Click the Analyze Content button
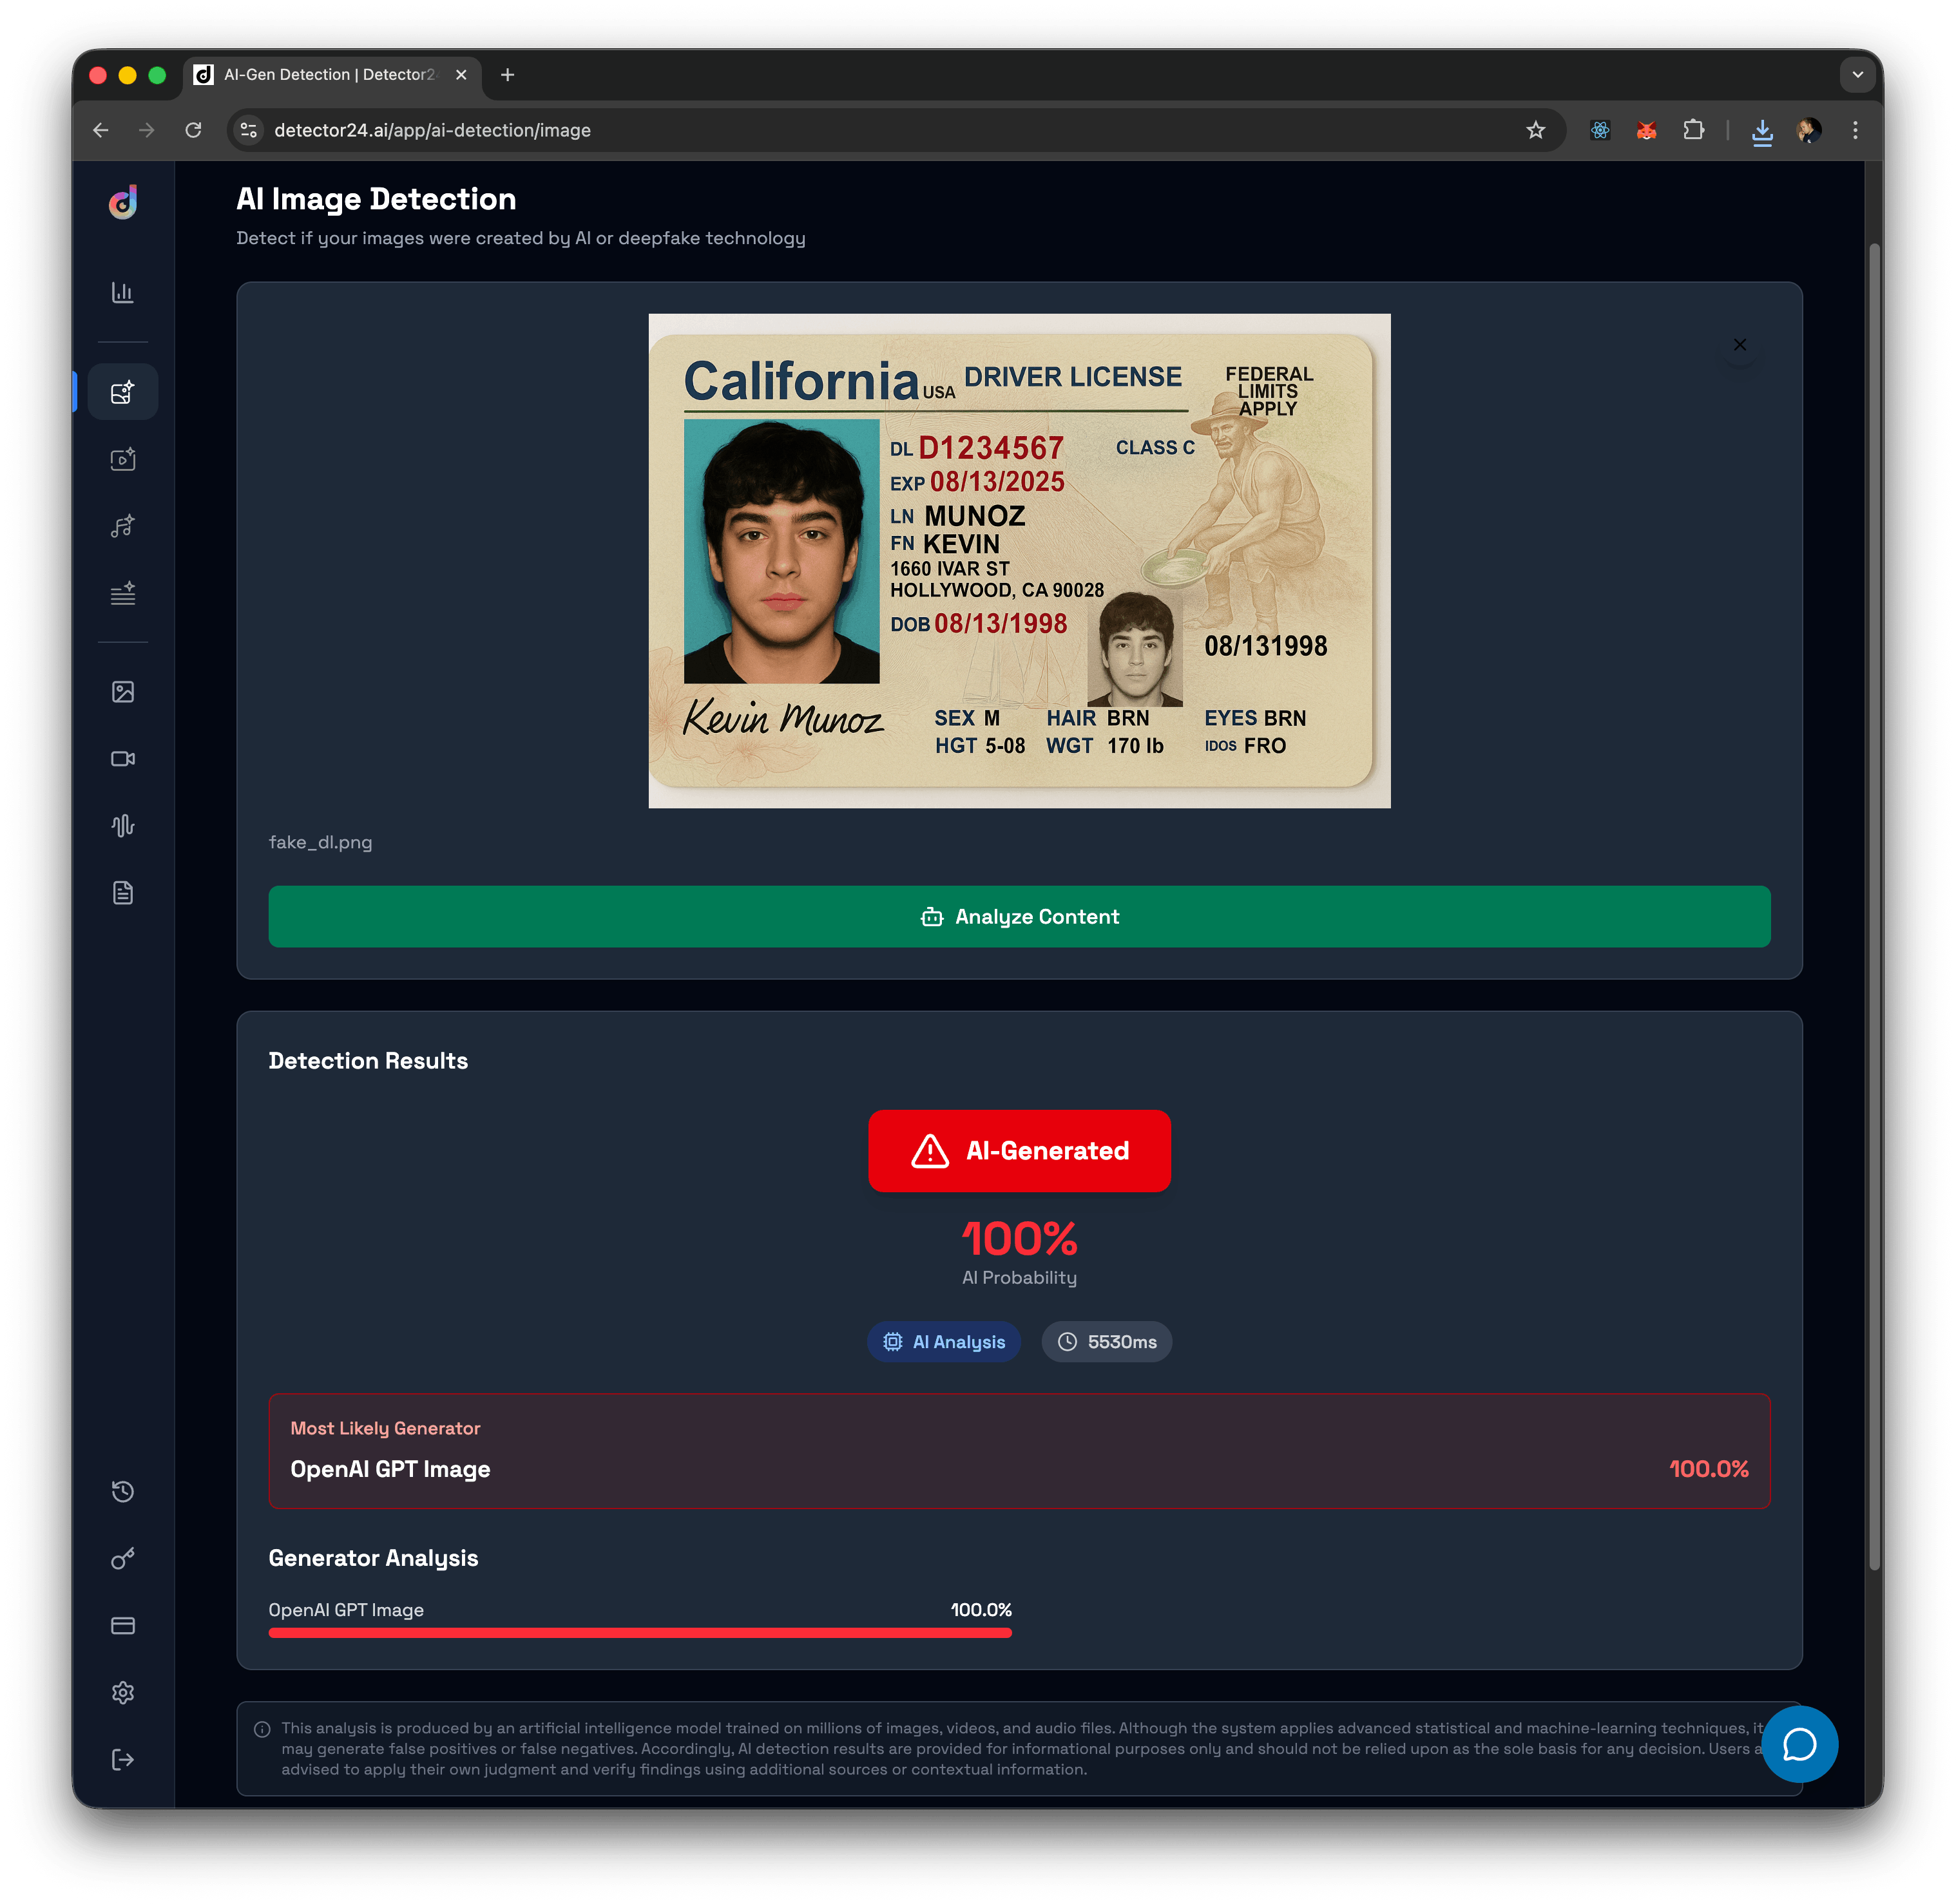This screenshot has height=1904, width=1956. click(x=1018, y=916)
